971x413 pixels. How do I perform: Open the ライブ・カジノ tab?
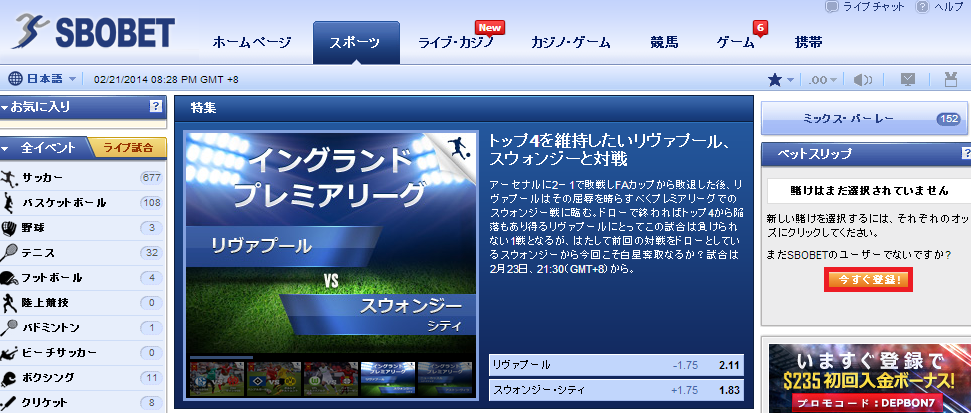[x=456, y=43]
